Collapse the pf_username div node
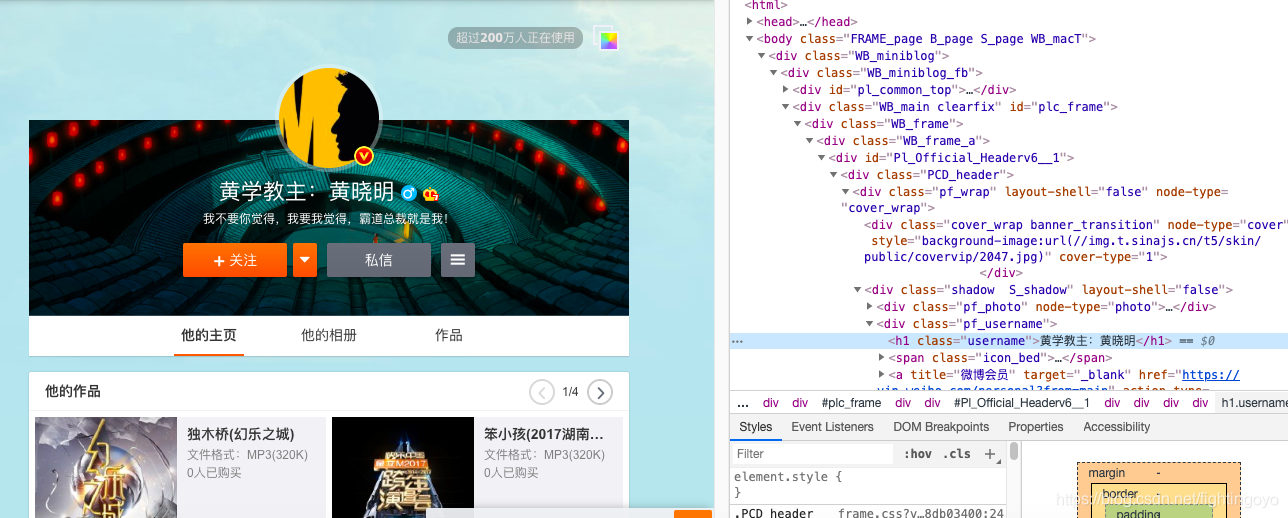 tap(870, 324)
